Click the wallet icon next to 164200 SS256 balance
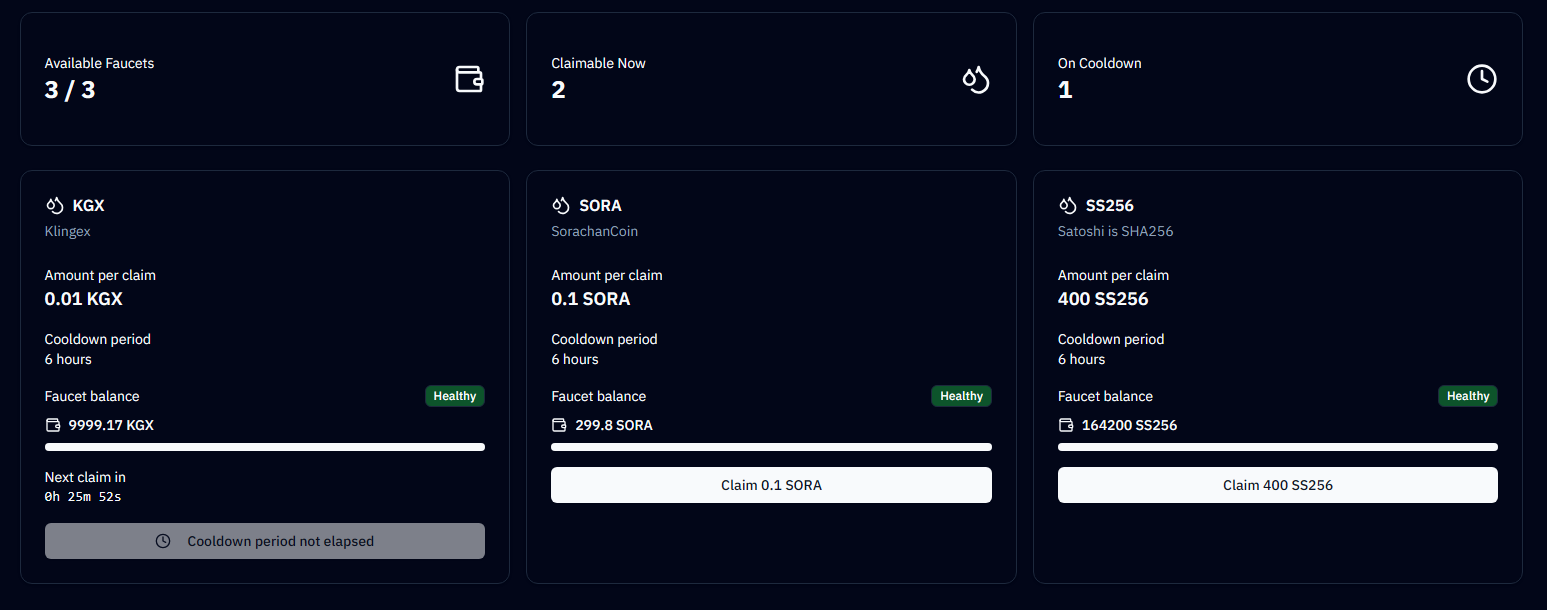The image size is (1547, 610). pyautogui.click(x=1066, y=424)
